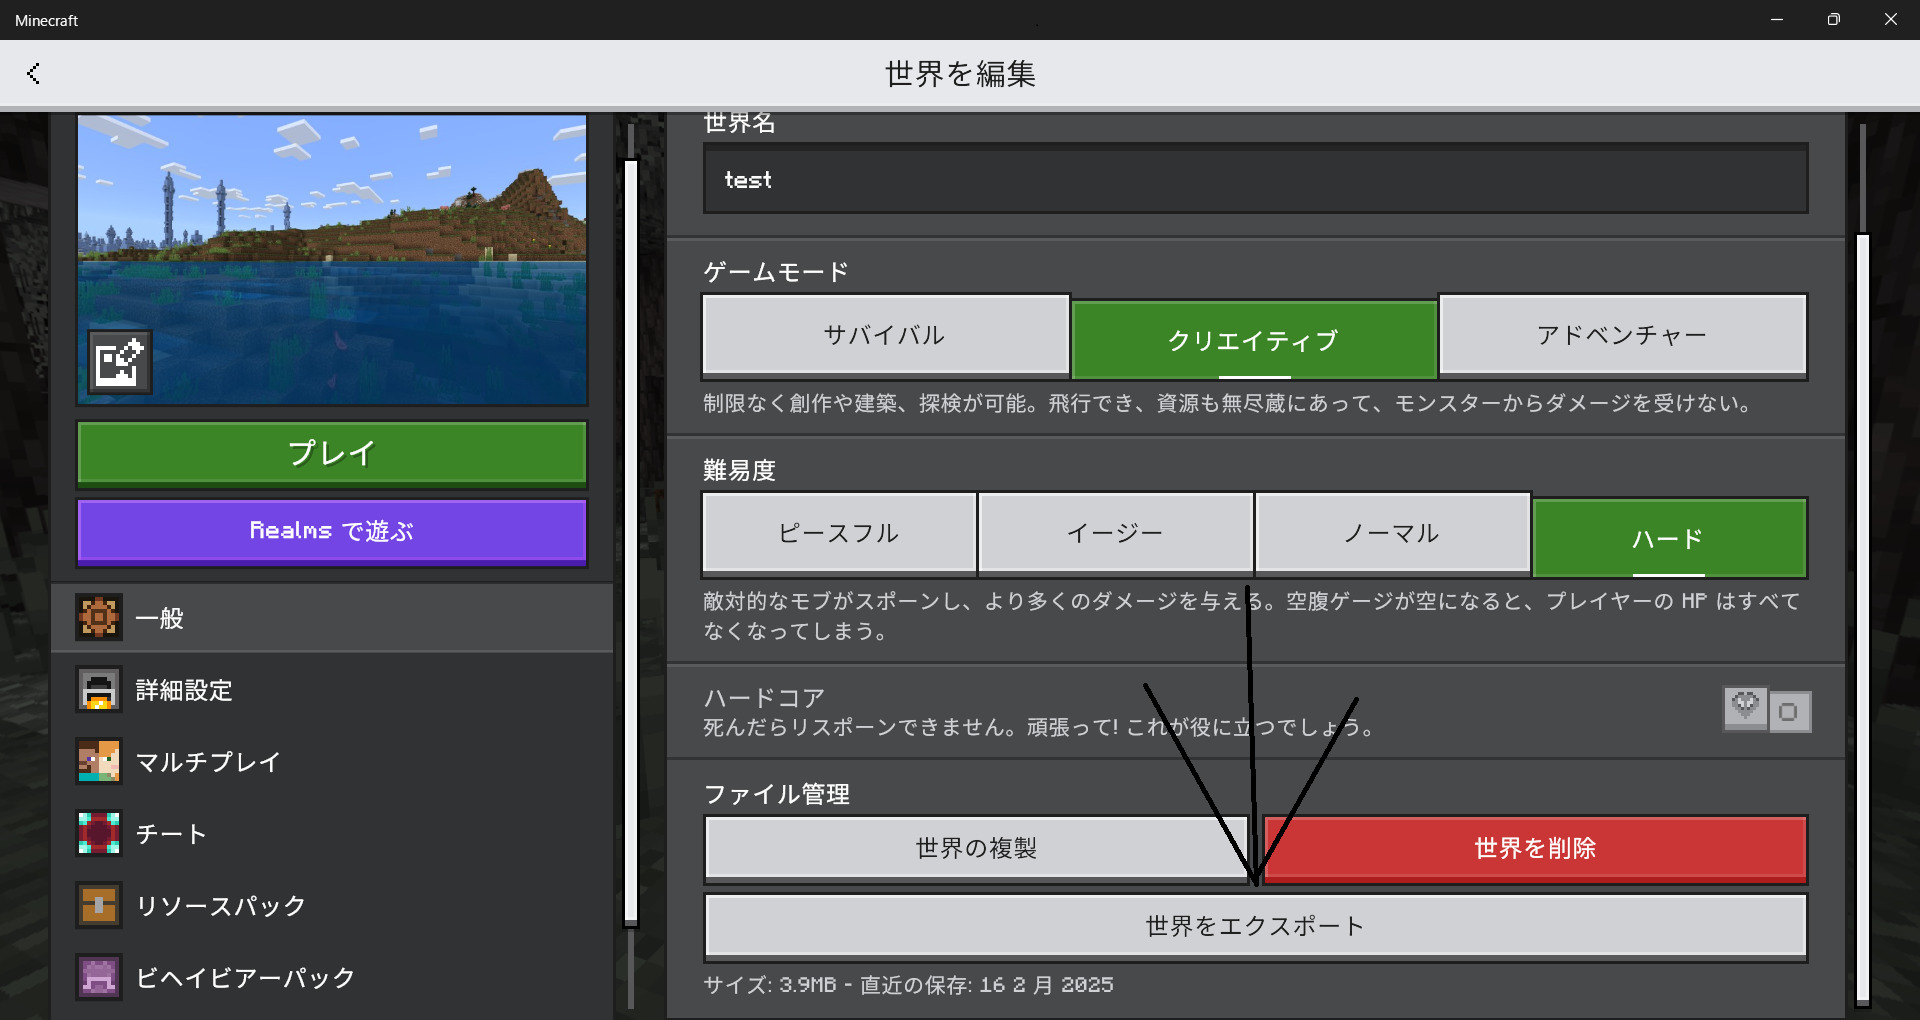Go back using the header back arrow
Image resolution: width=1920 pixels, height=1020 pixels.
[x=33, y=73]
